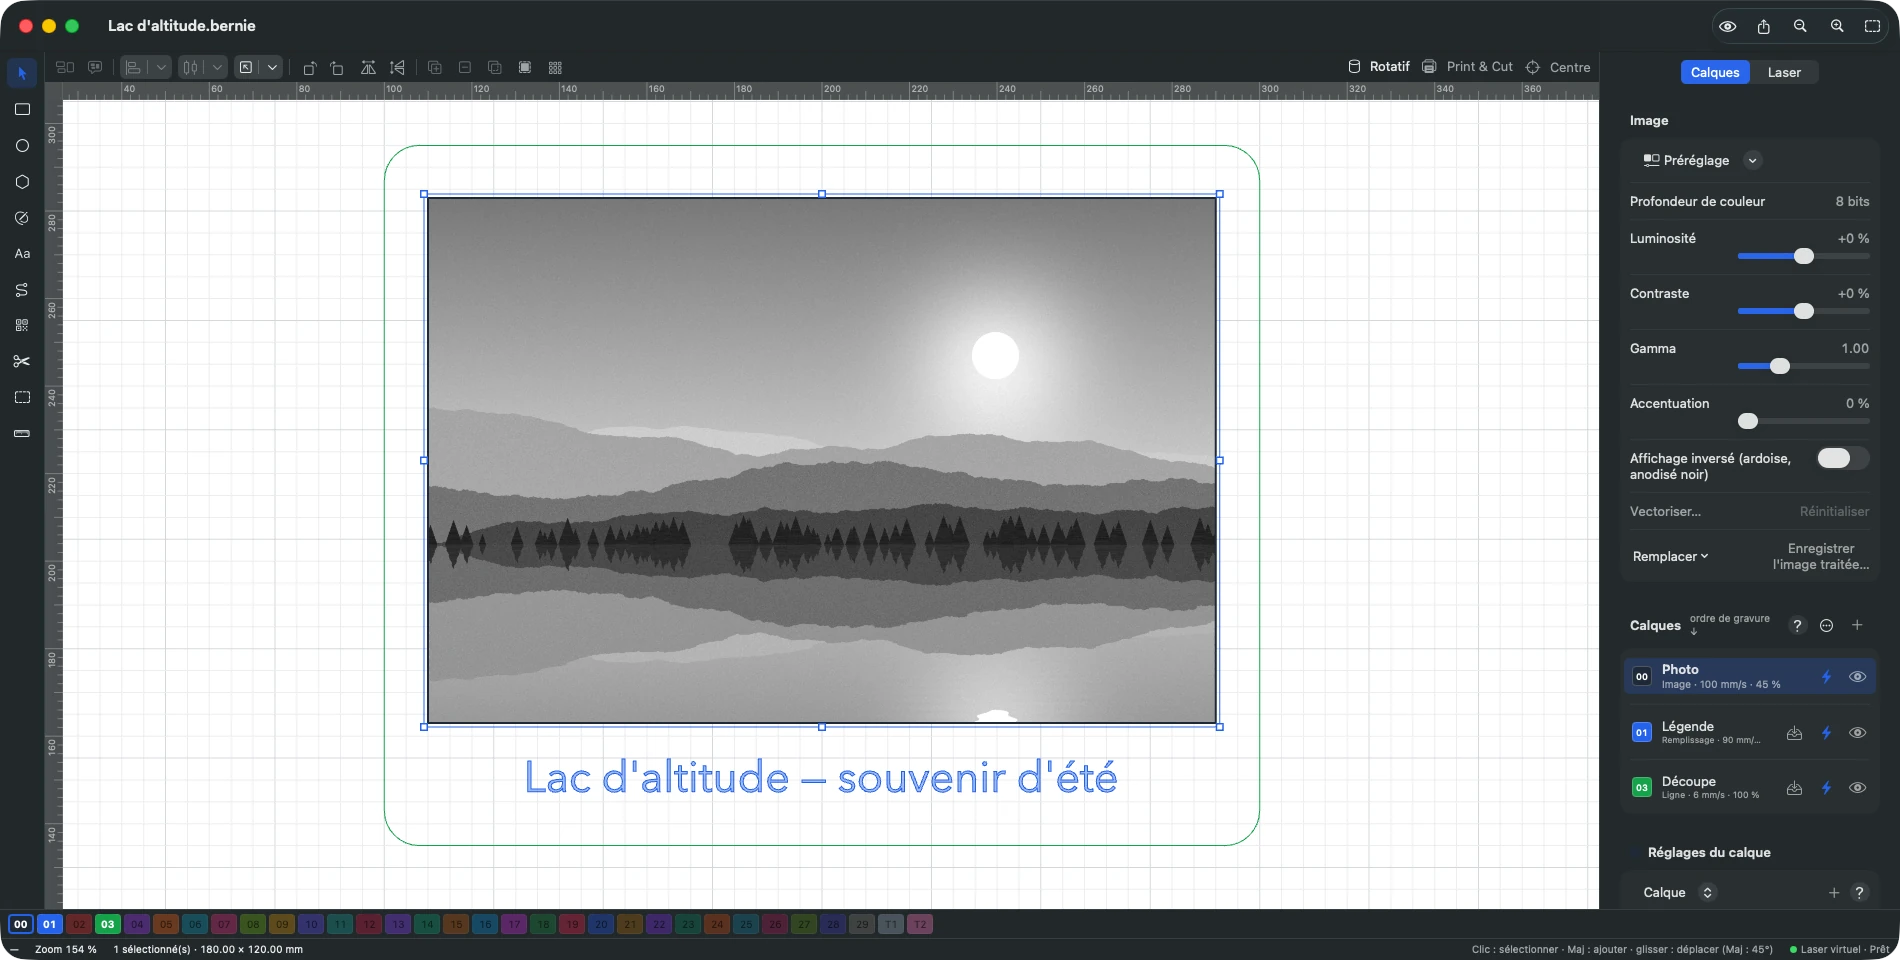1900x960 pixels.
Task: Click the Print & Cut button
Action: [x=1467, y=67]
